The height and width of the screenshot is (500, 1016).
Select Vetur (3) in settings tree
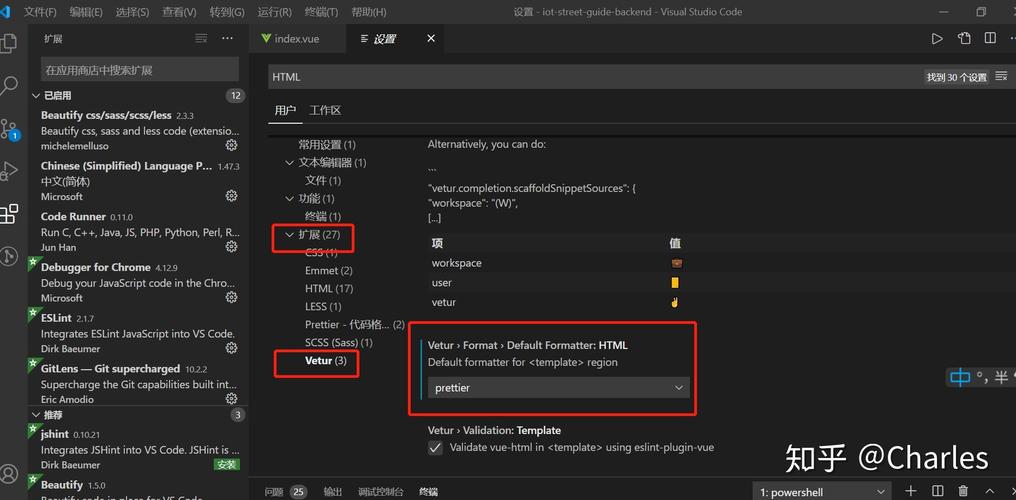[x=326, y=361]
